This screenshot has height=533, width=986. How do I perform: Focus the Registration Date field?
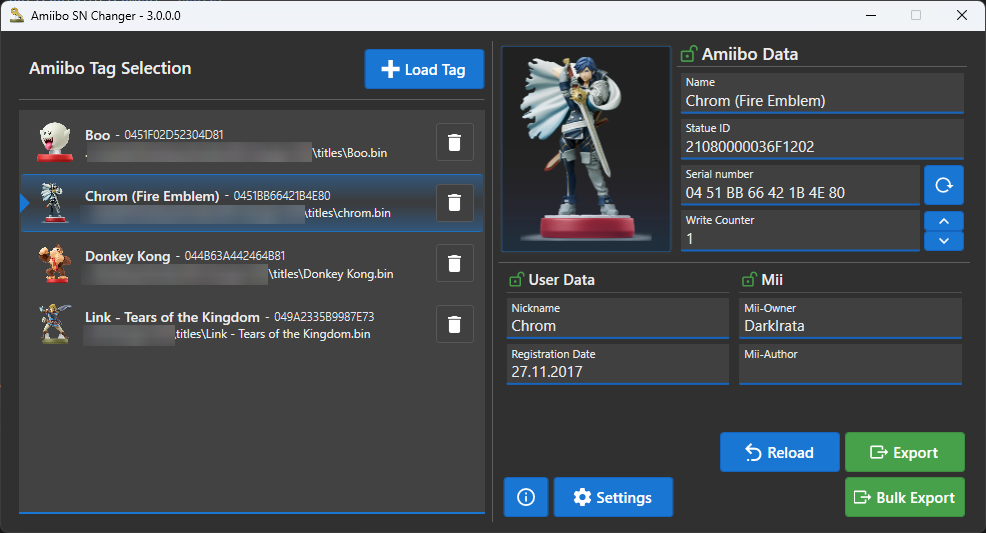tap(618, 365)
